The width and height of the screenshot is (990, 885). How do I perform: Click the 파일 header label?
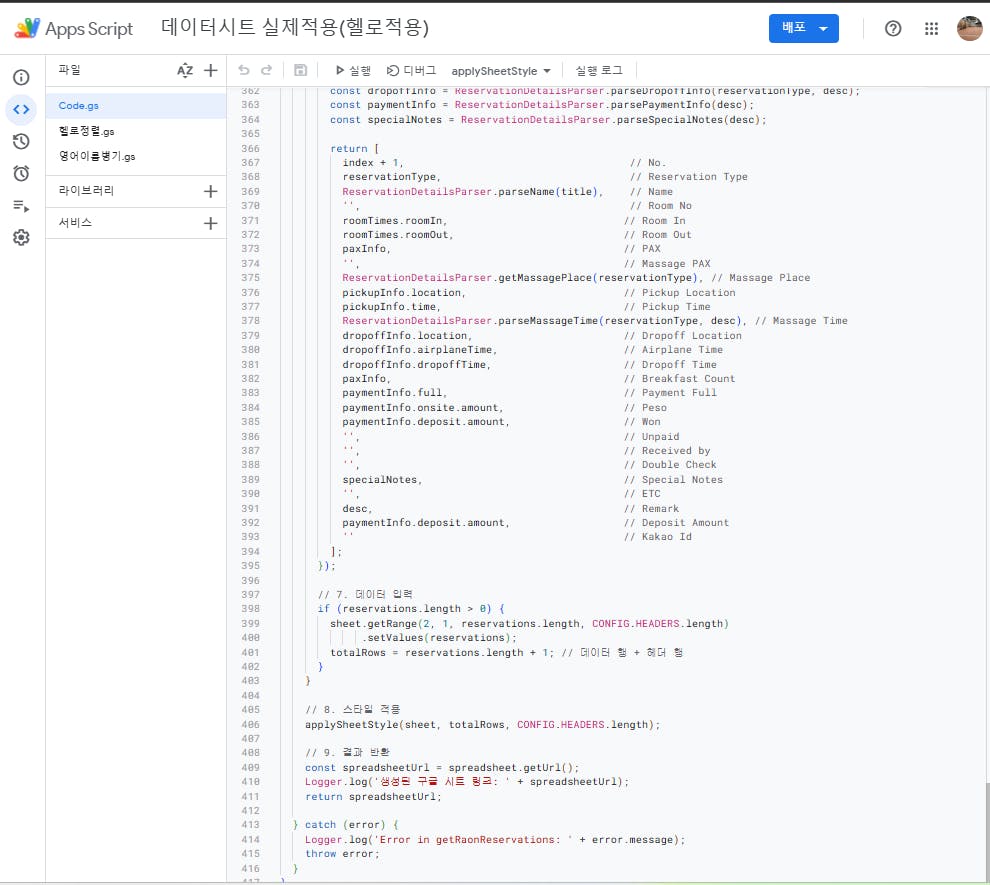69,69
